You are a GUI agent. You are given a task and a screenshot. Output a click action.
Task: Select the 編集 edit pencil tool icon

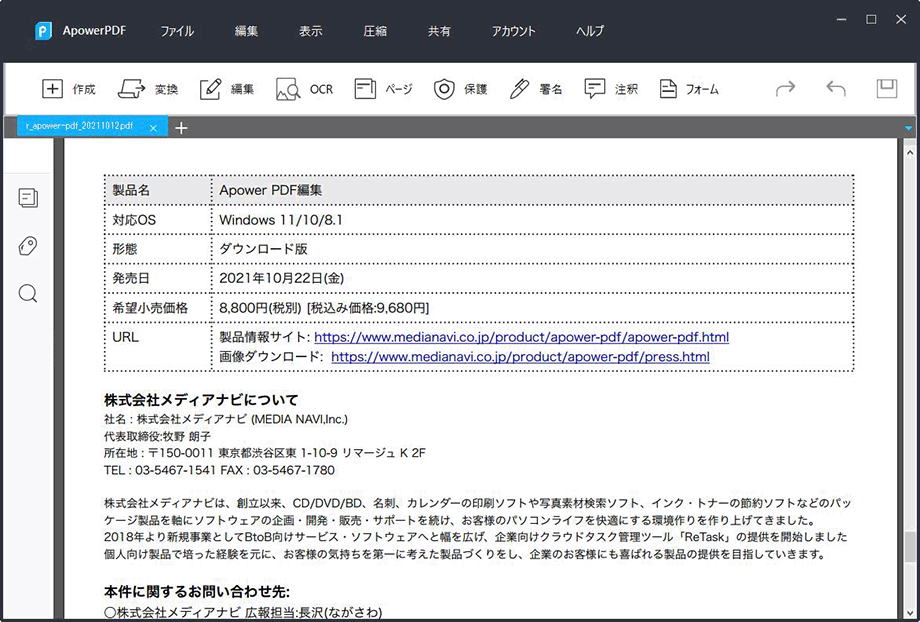click(210, 89)
